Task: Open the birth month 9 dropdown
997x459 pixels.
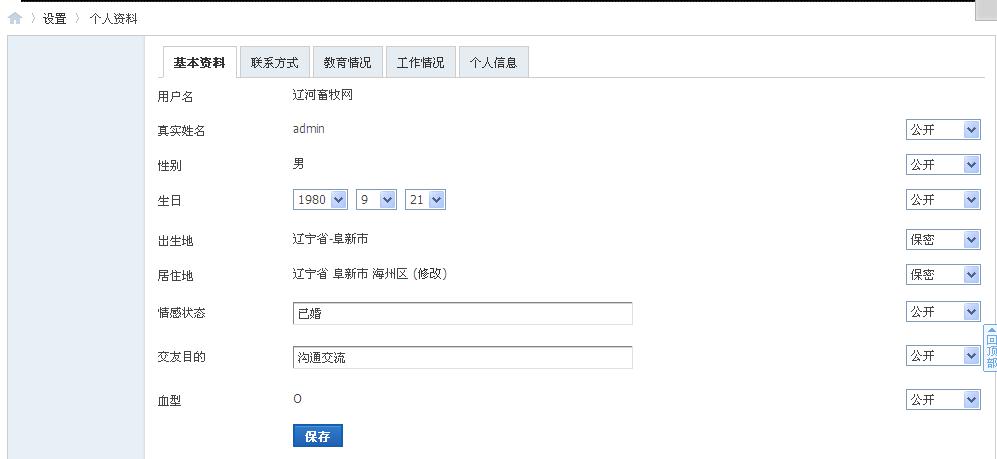Action: (376, 200)
